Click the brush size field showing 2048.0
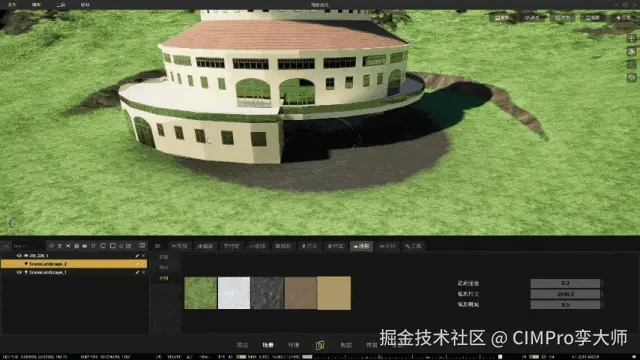The height and width of the screenshot is (360, 640). (x=565, y=294)
